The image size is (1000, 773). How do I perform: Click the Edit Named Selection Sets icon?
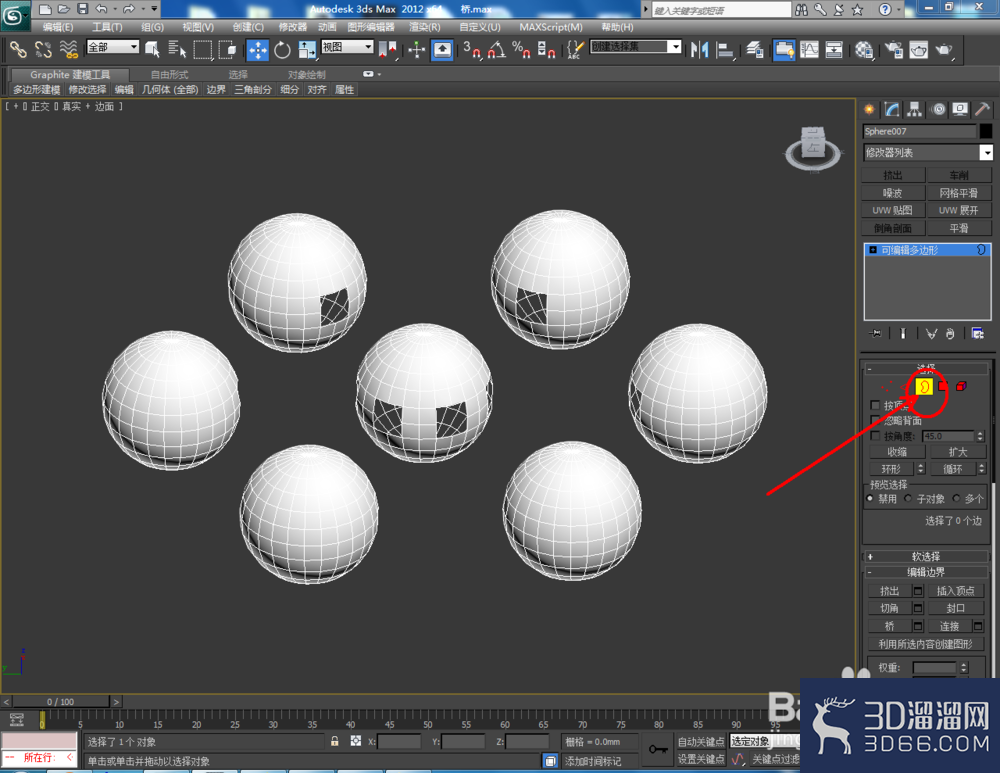click(575, 50)
